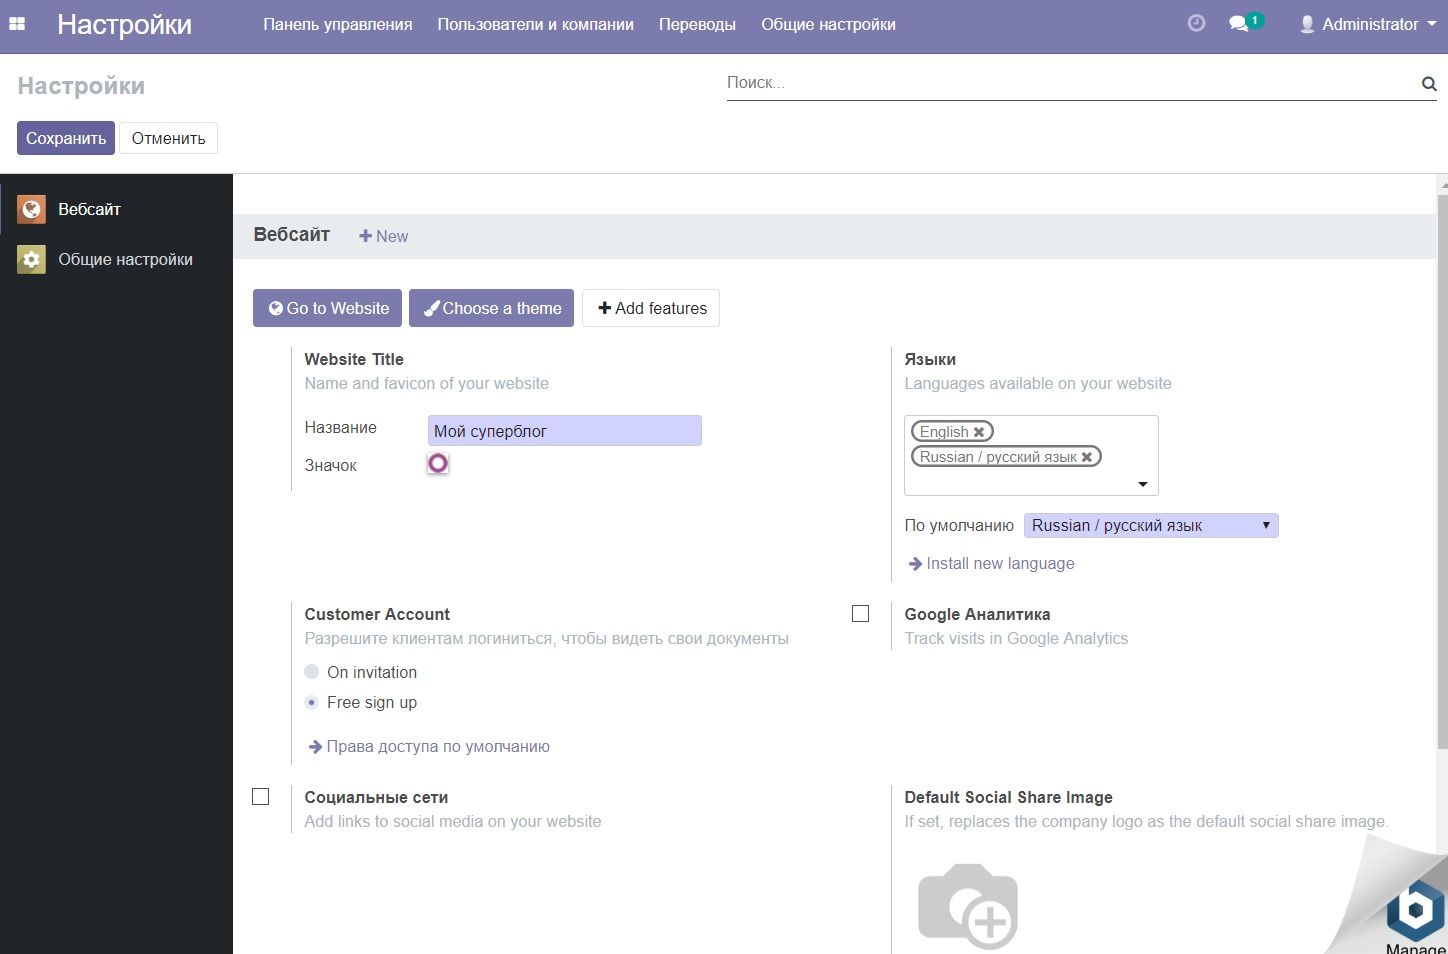Open the Переводы menu item
Image resolution: width=1448 pixels, height=954 pixels.
click(x=697, y=24)
